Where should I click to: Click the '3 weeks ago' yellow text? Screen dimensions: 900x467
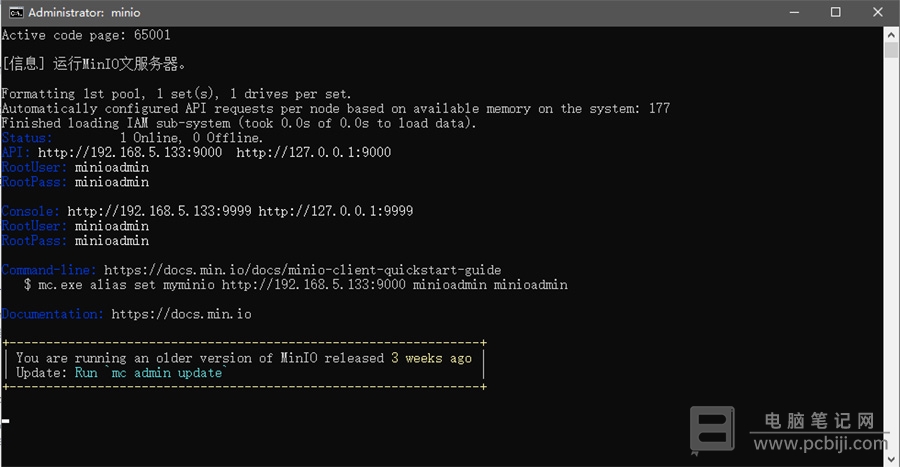(x=432, y=359)
